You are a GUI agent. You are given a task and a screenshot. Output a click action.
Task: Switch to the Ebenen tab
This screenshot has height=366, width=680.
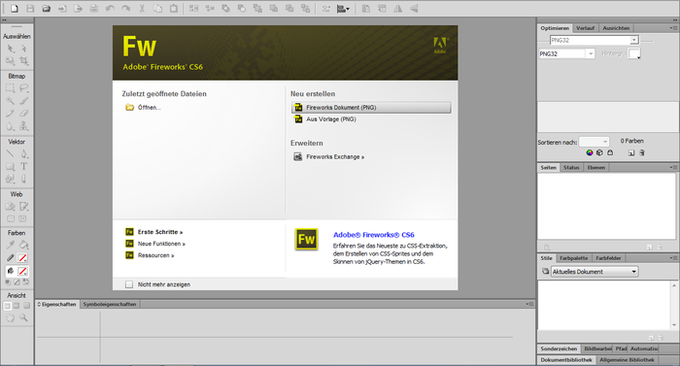pyautogui.click(x=596, y=167)
